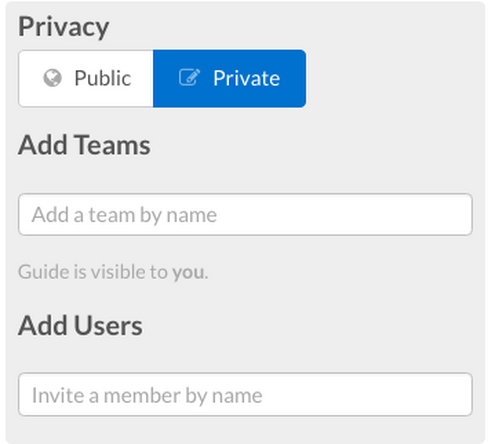
Task: Click the Add Teams heading
Action: [x=84, y=145]
